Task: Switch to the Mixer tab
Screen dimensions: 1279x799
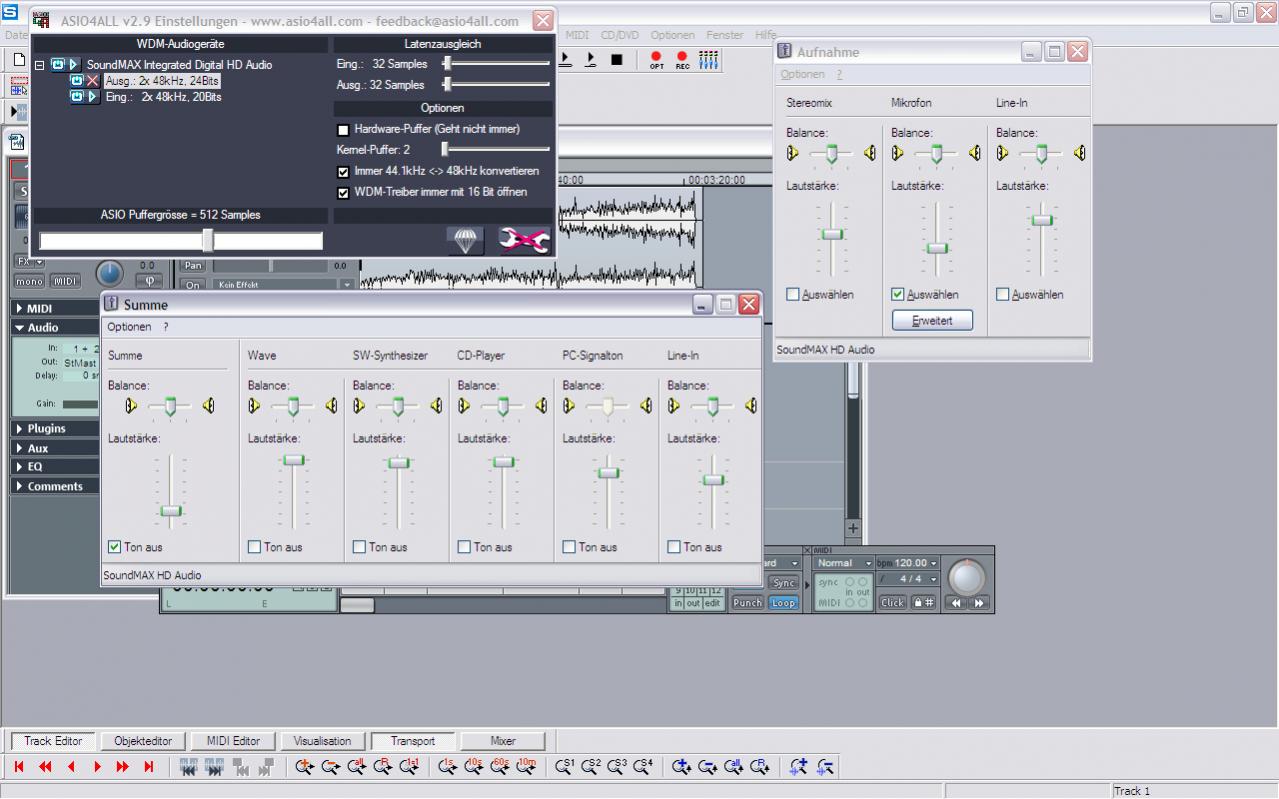Action: point(503,741)
